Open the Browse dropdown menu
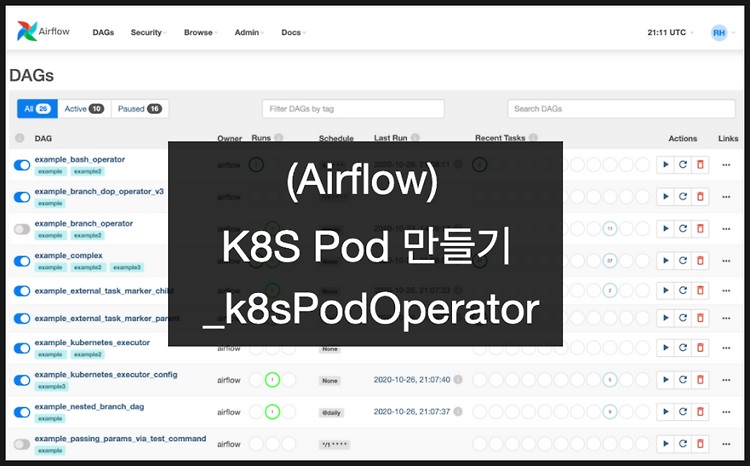 (200, 33)
